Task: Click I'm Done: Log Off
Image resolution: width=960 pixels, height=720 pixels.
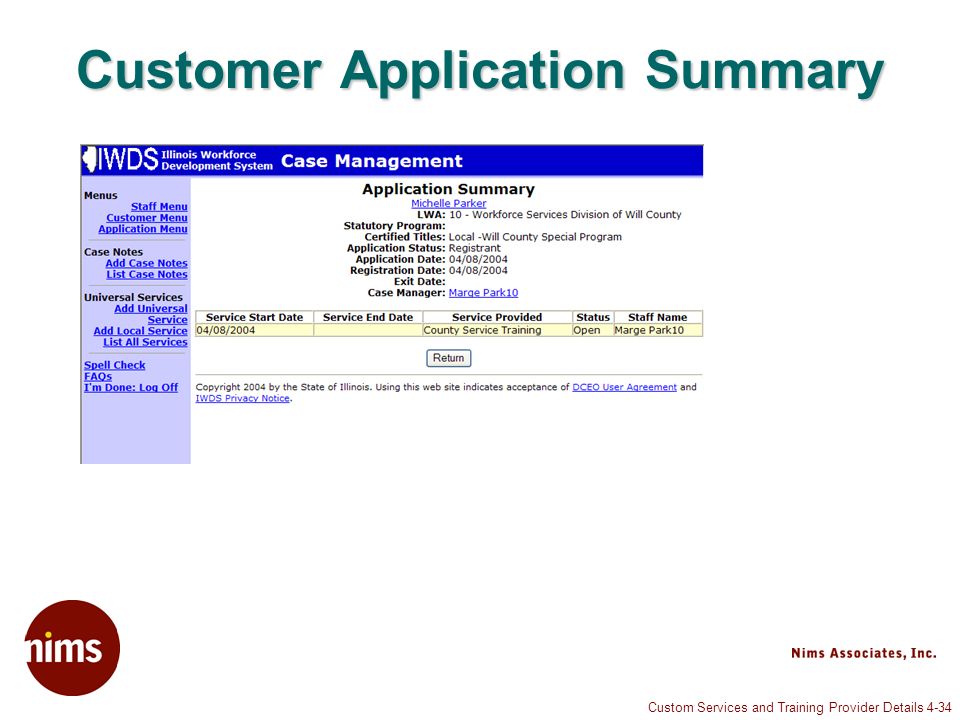Action: pos(131,388)
